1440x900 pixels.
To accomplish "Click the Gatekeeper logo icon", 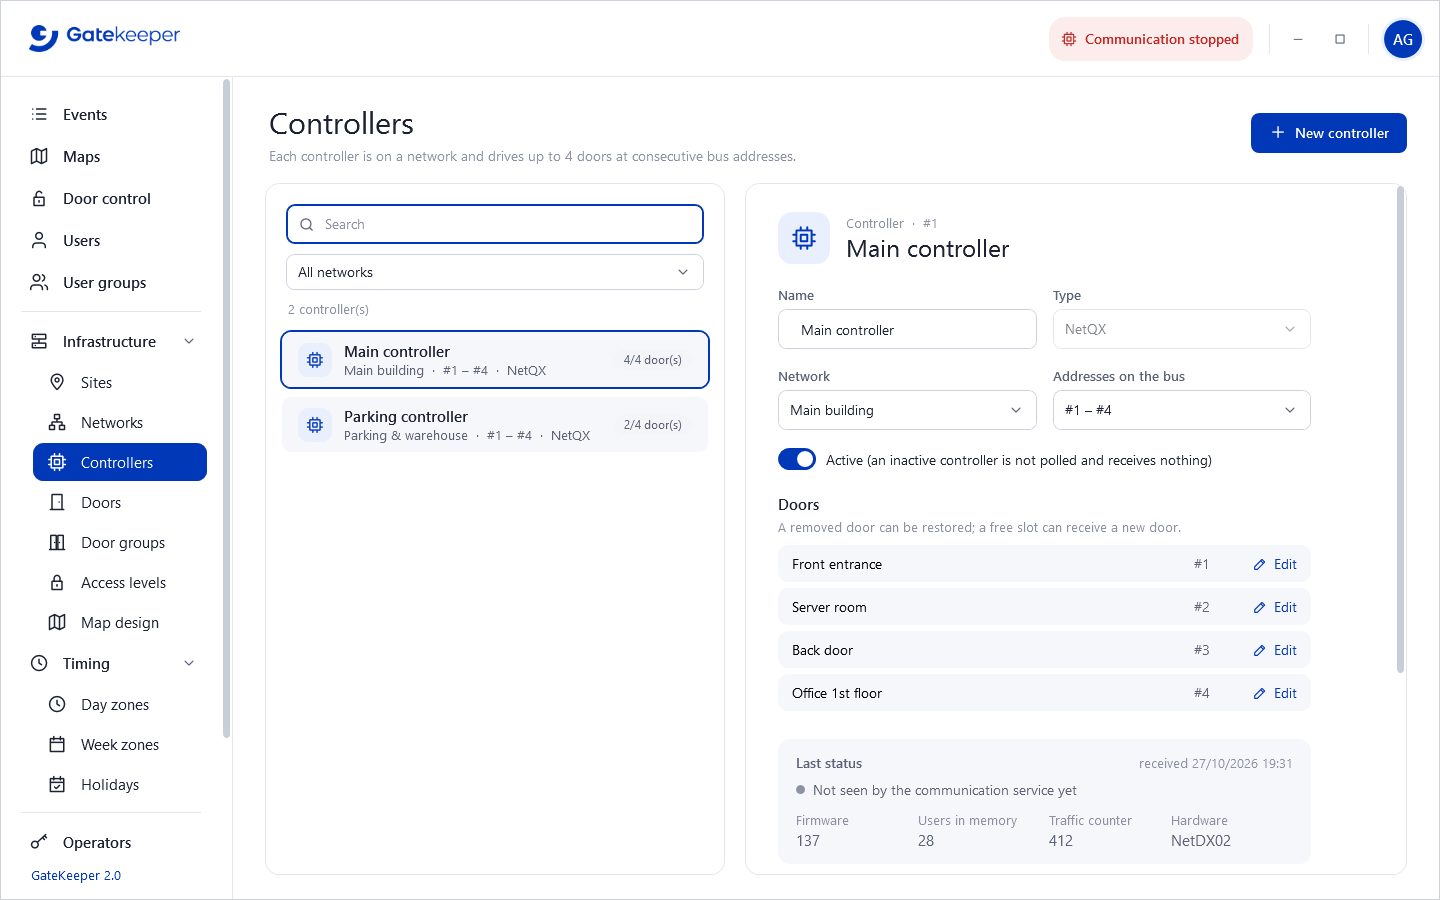I will (43, 37).
